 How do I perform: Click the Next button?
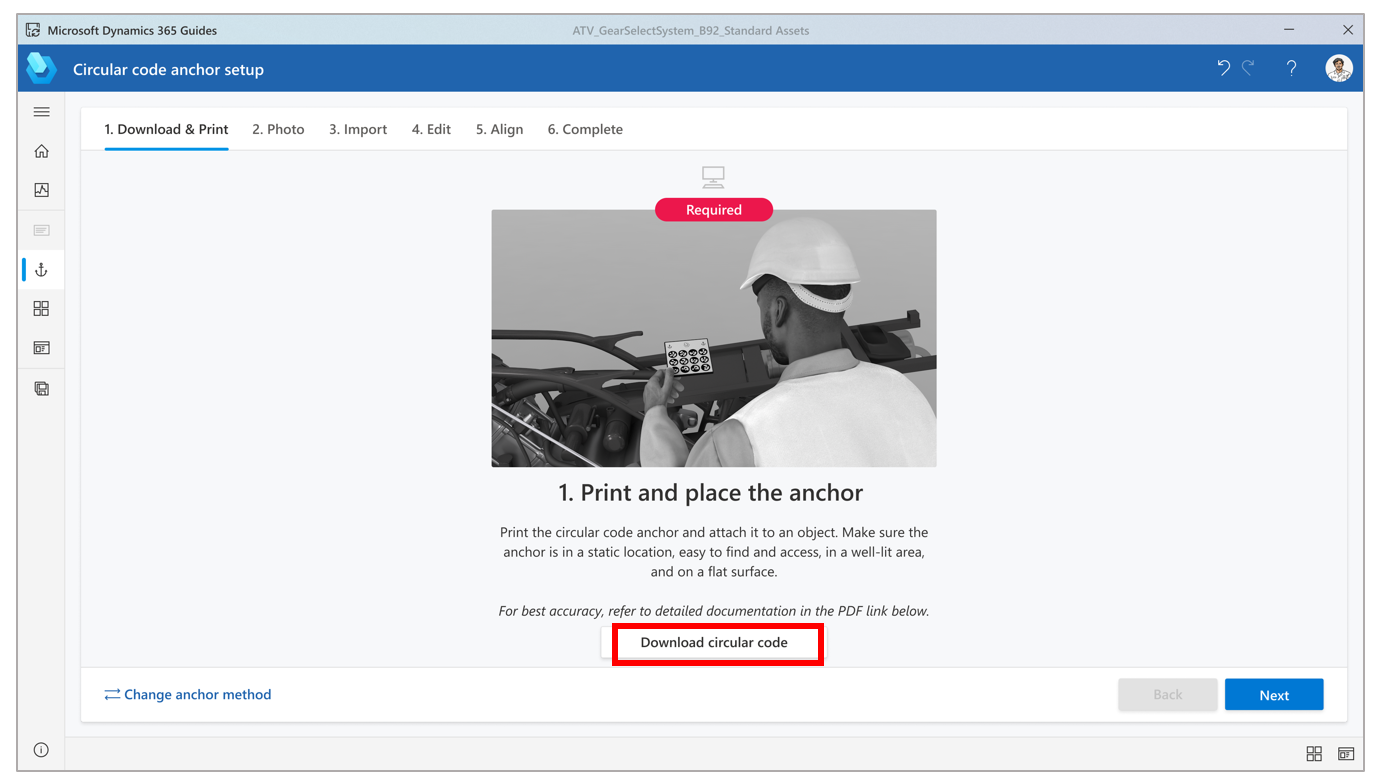coord(1274,695)
